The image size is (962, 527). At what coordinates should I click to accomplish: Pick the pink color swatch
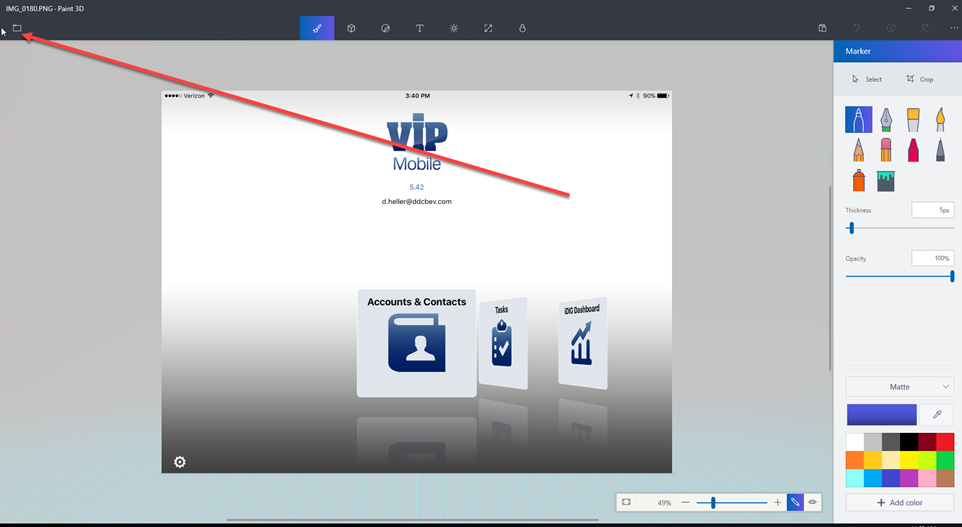(x=927, y=478)
